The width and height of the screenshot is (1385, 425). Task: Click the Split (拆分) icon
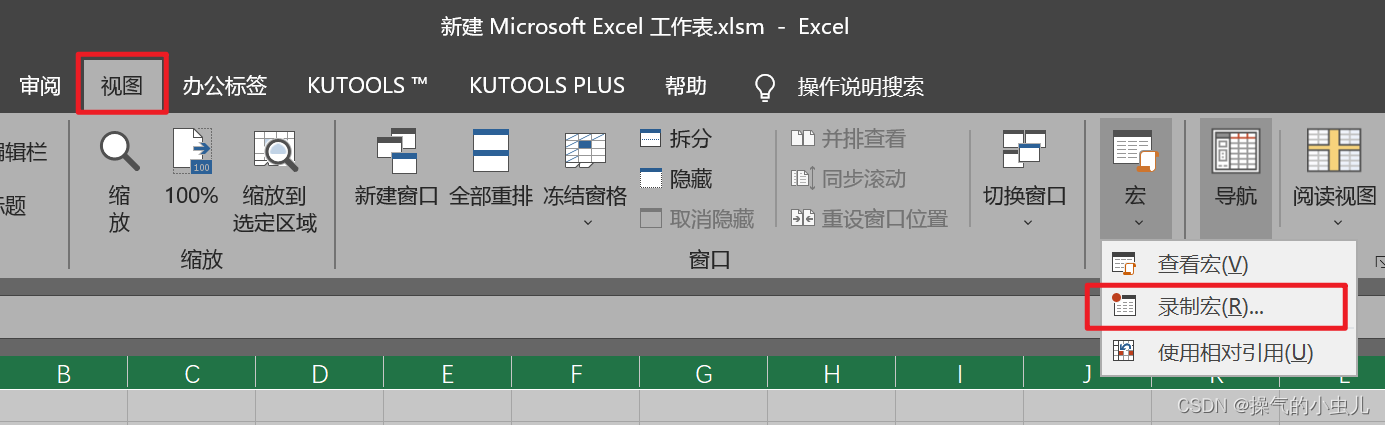(650, 139)
